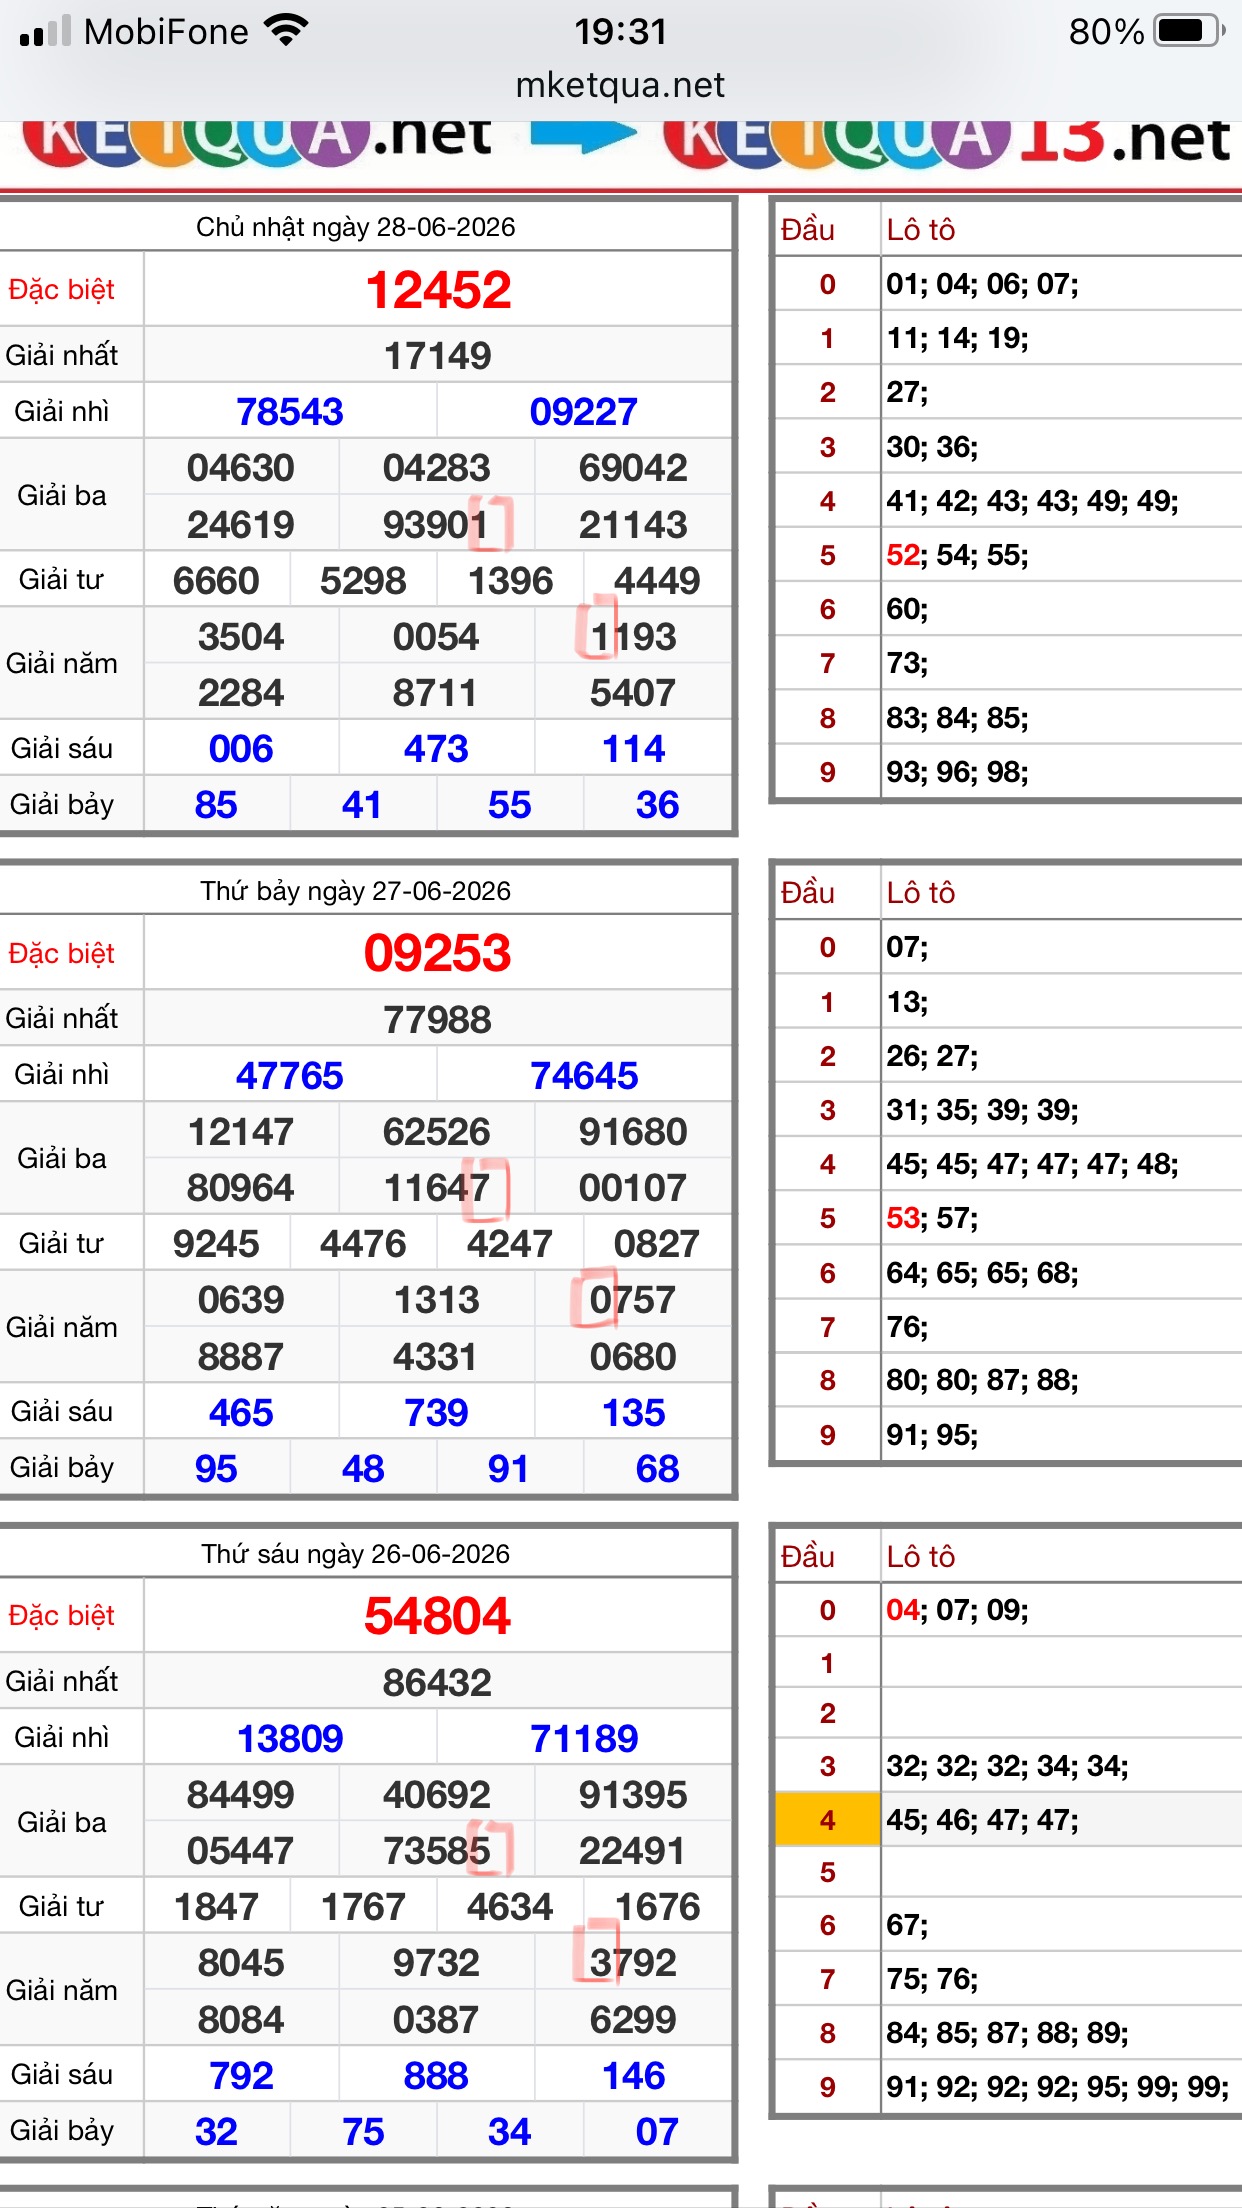Screen dimensions: 1242x2208
Task: Select sixth prize number 473
Action: point(436,749)
